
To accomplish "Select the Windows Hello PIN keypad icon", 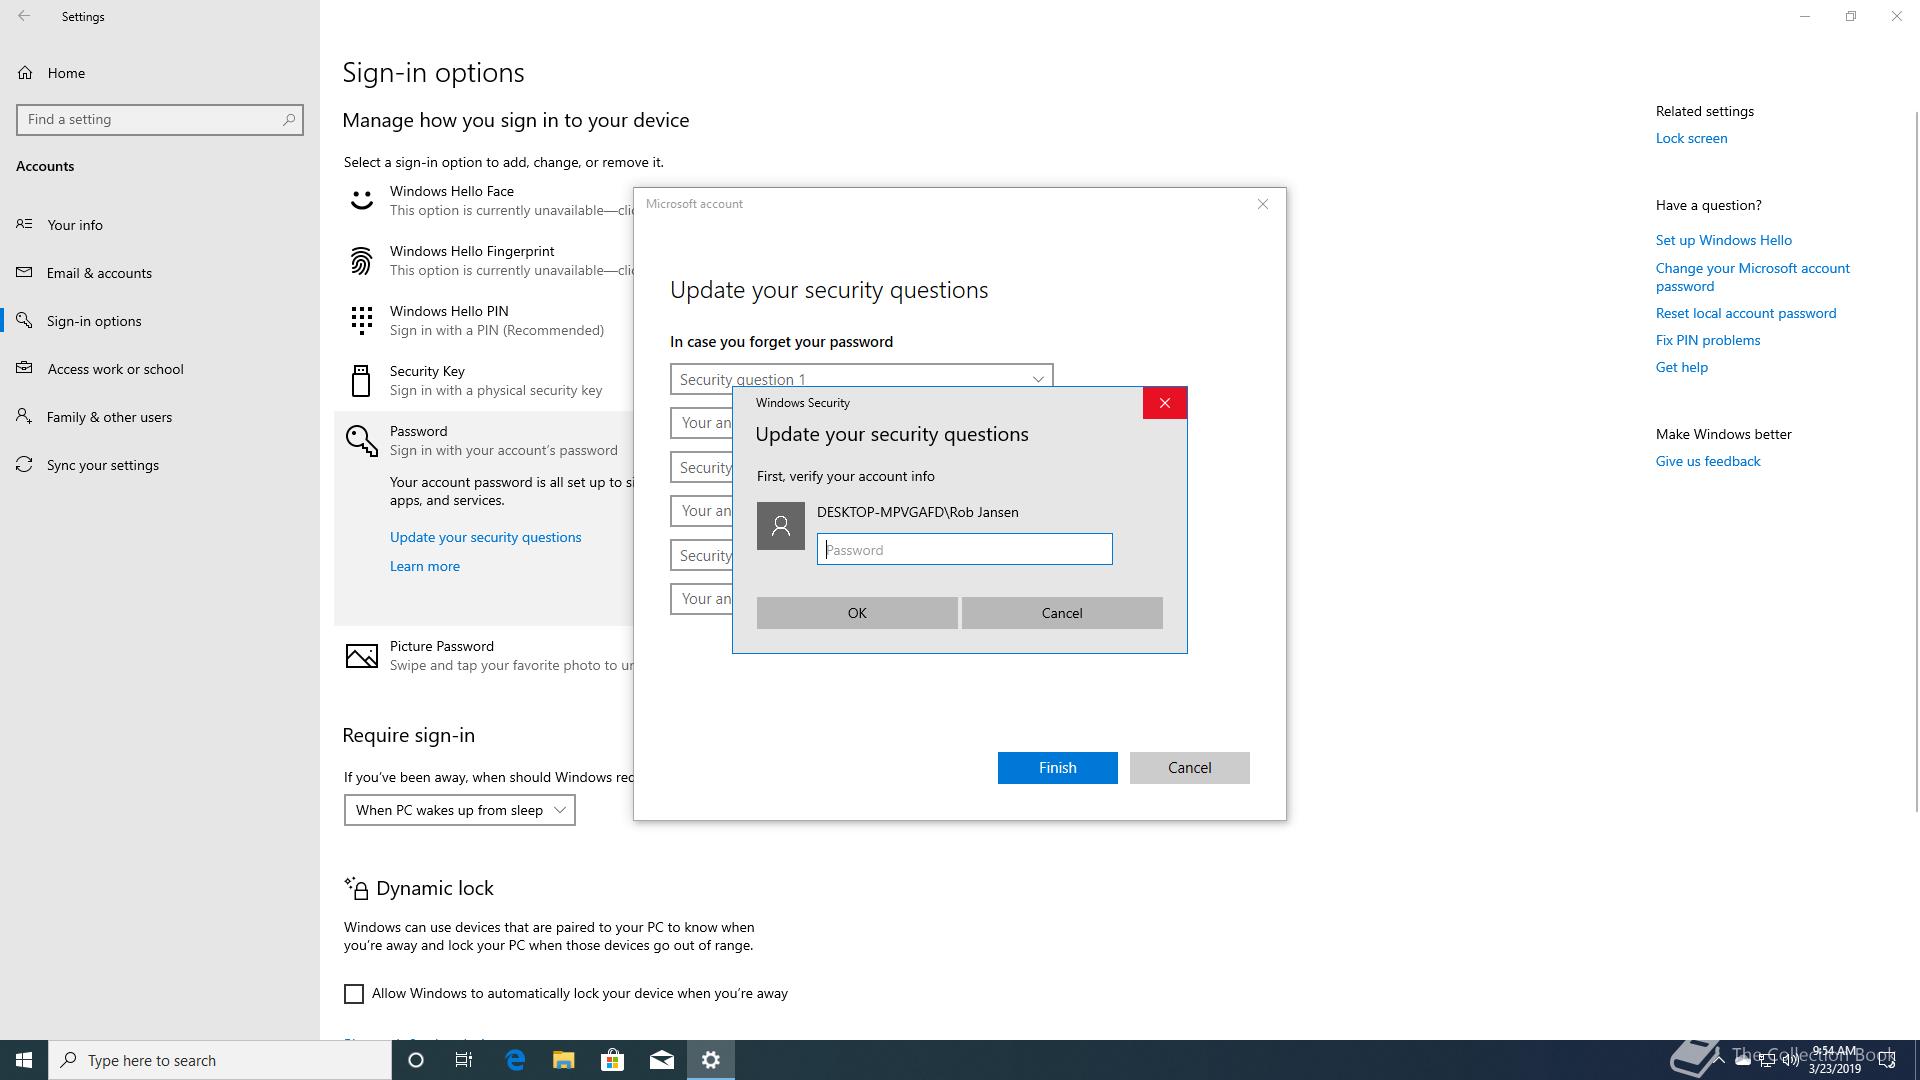I will click(361, 321).
